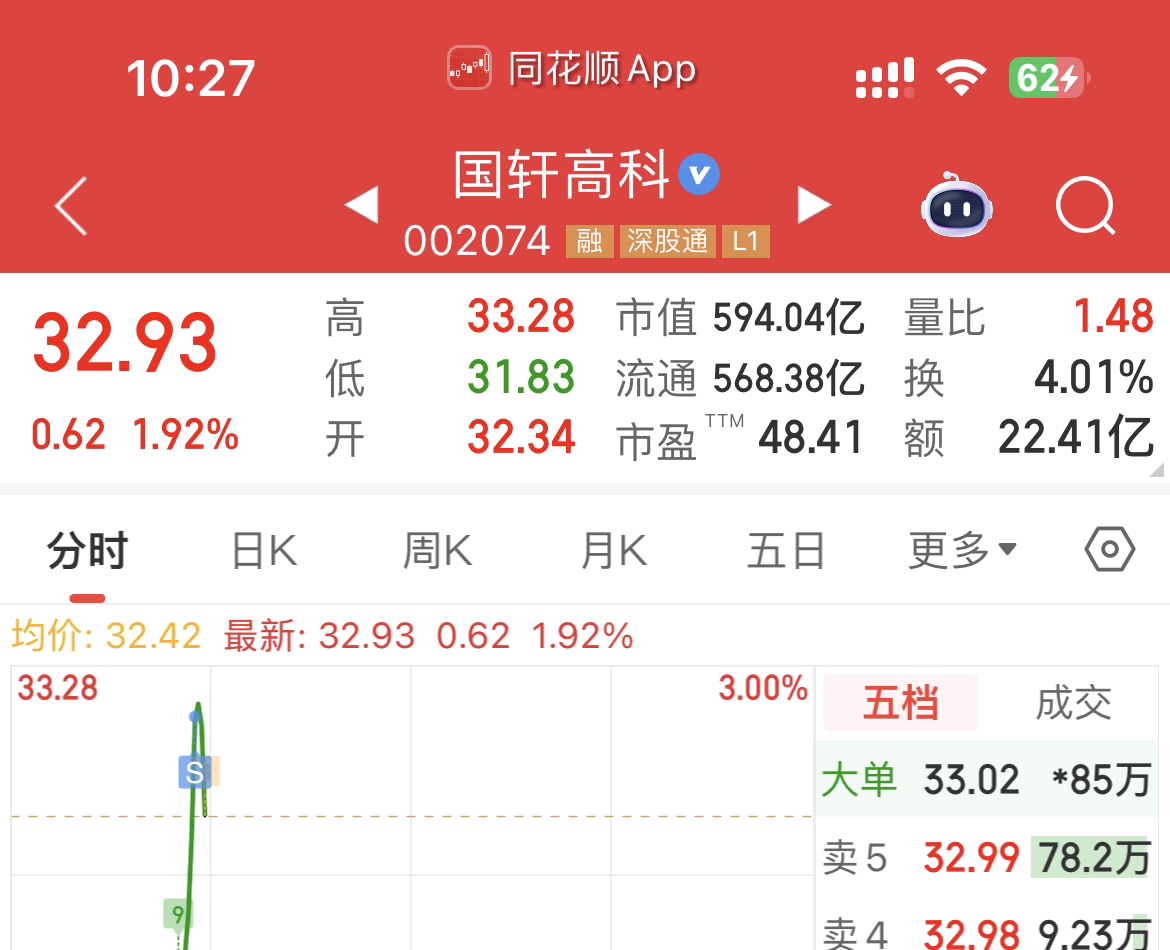Tap the 卖5 price 32.99
The width and height of the screenshot is (1170, 950).
[972, 857]
